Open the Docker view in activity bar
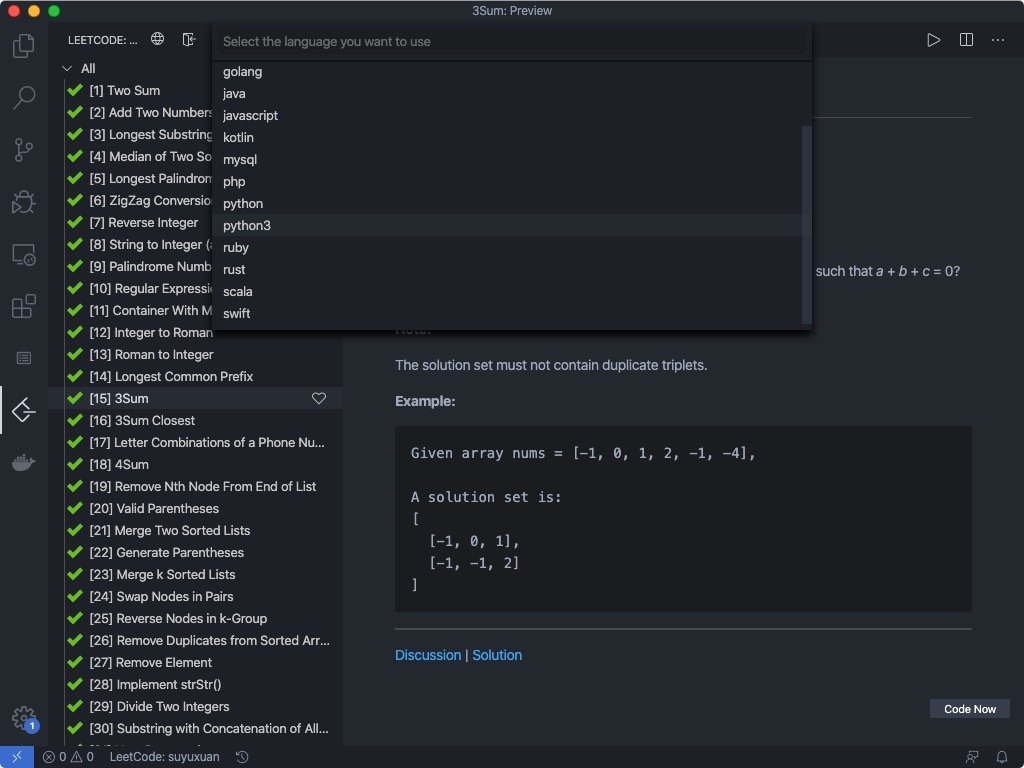Viewport: 1024px width, 768px height. click(24, 462)
